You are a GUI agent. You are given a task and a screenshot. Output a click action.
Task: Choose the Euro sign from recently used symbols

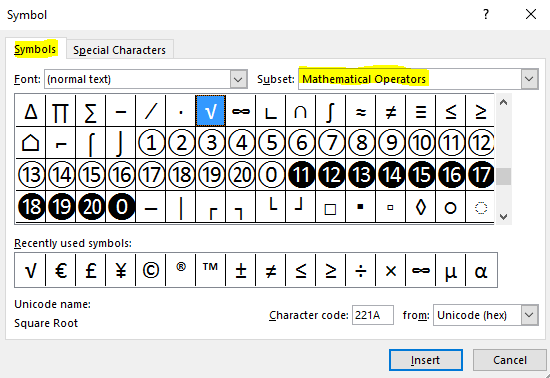(61, 270)
